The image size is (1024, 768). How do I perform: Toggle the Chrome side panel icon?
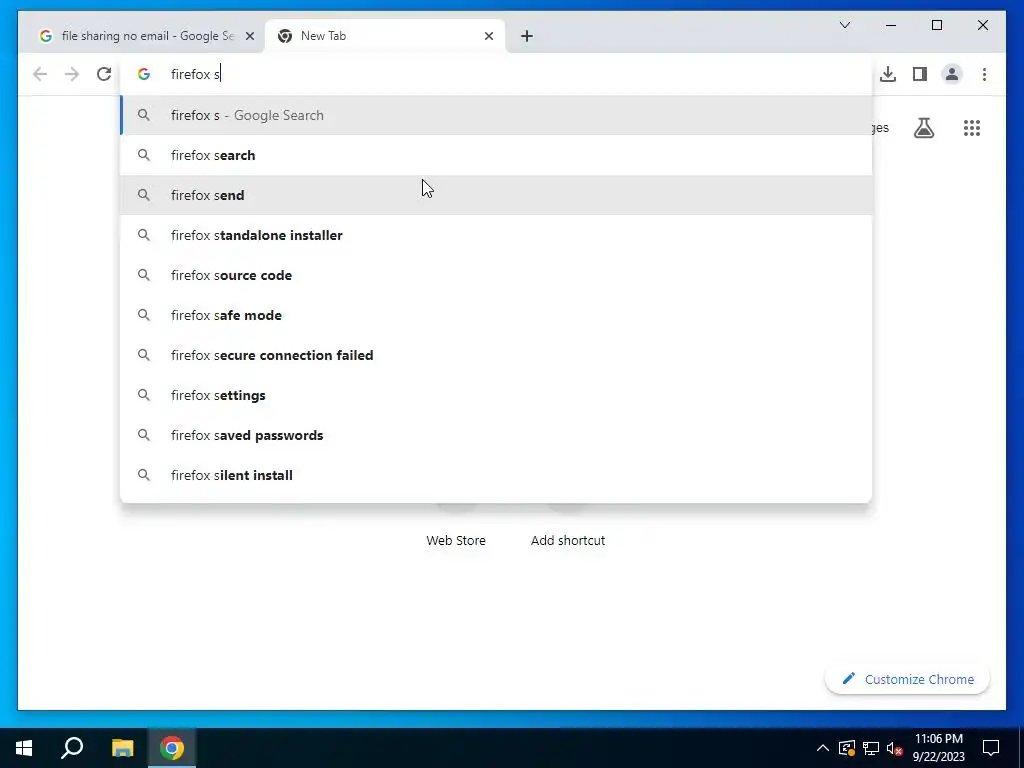[x=920, y=74]
